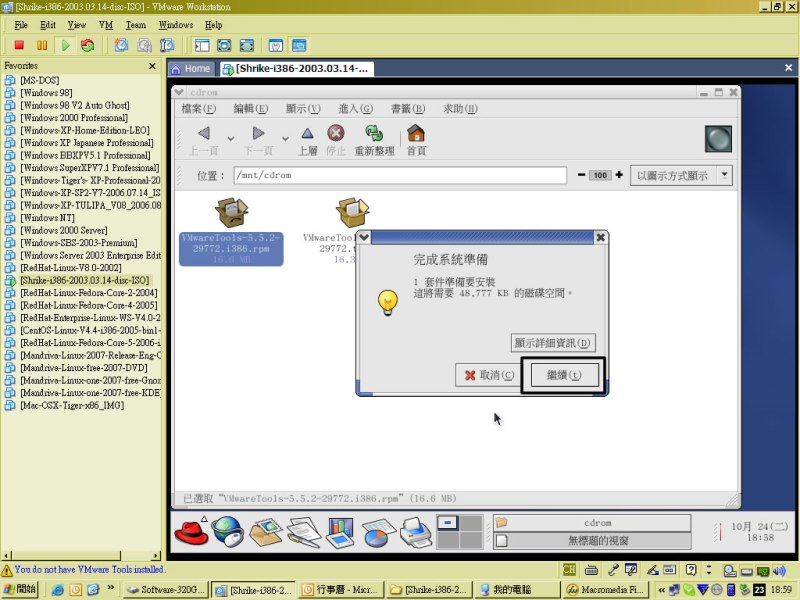The height and width of the screenshot is (600, 800).
Task: Click the VMware reset button
Action: click(88, 45)
